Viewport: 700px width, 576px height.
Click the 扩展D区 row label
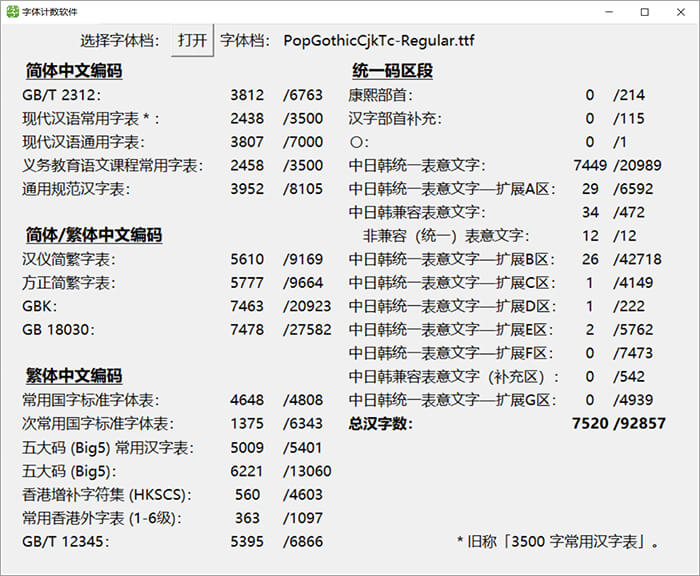coord(452,306)
